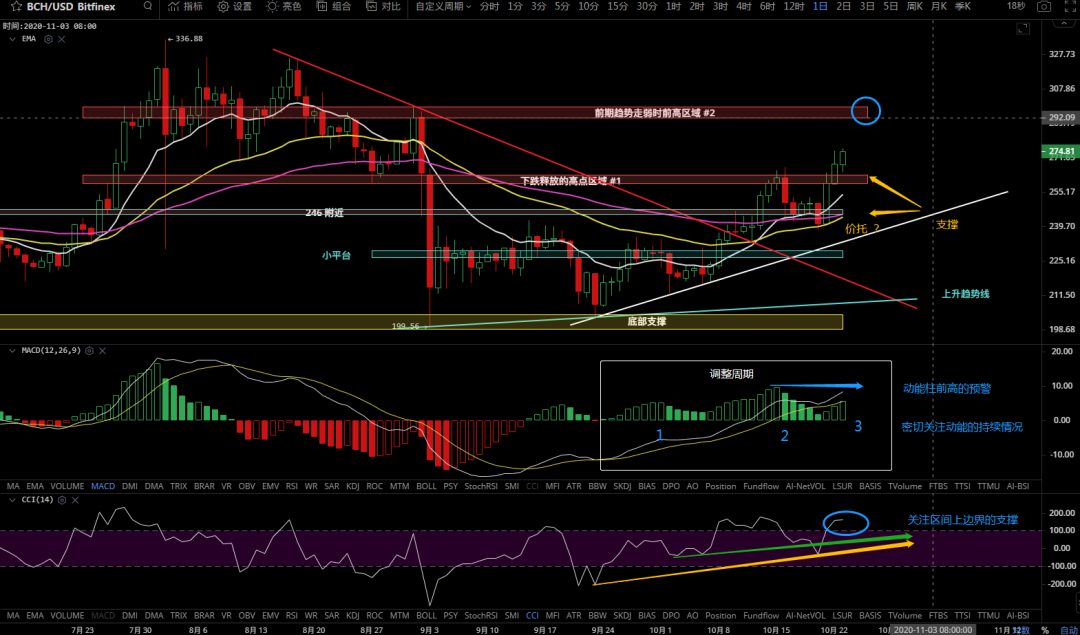Image resolution: width=1080 pixels, height=635 pixels.
Task: Select the 周K weekly candle period
Action: [913, 7]
